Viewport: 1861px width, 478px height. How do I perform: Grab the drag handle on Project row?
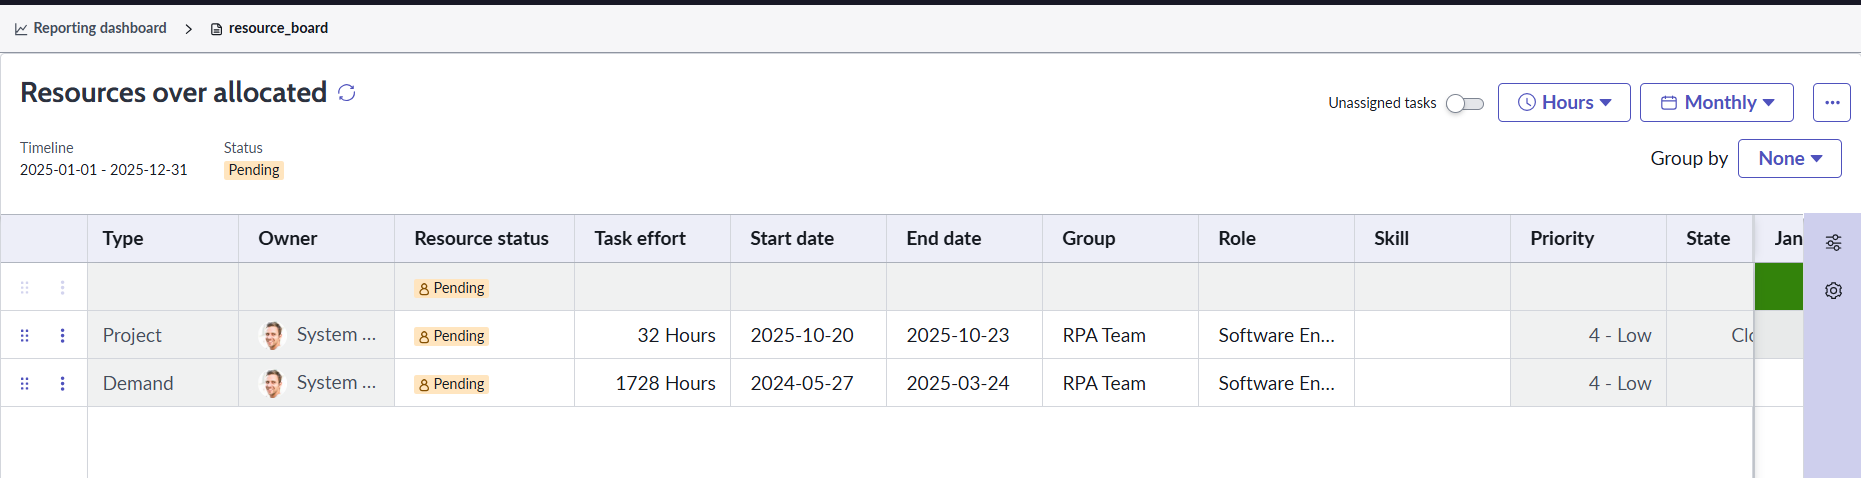25,336
